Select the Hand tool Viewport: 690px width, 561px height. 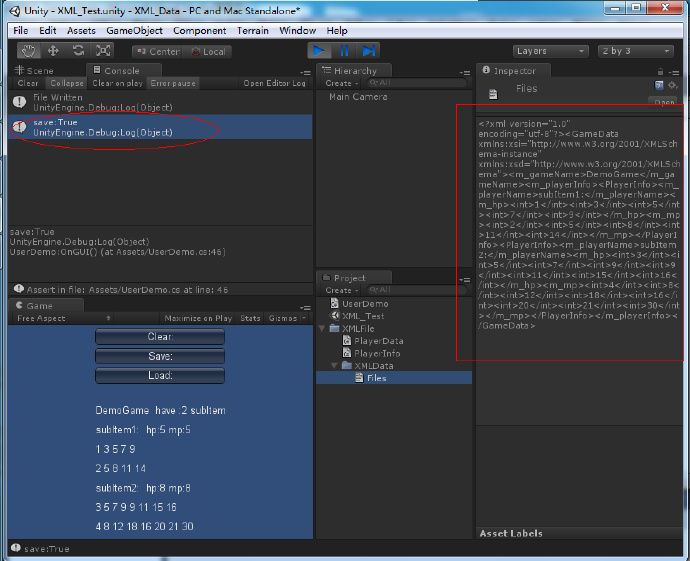pyautogui.click(x=29, y=51)
